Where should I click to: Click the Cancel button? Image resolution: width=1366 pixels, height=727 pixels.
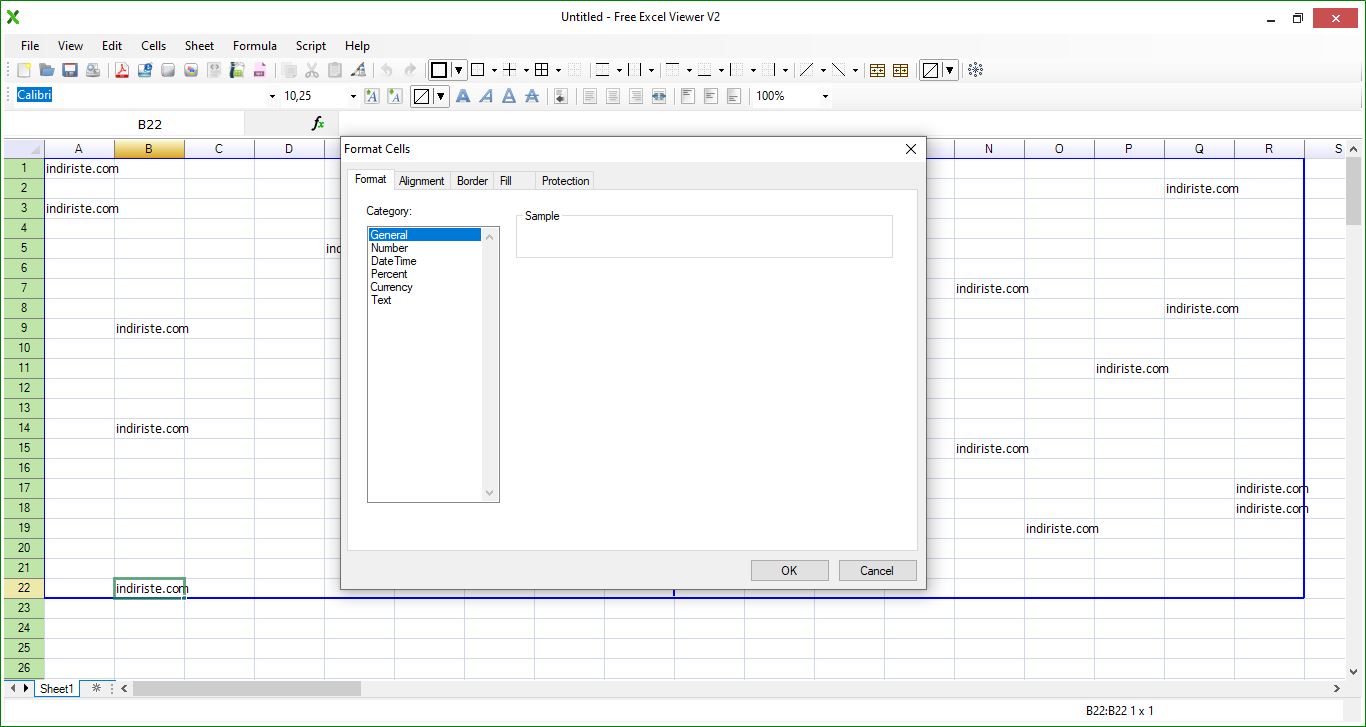(x=877, y=570)
